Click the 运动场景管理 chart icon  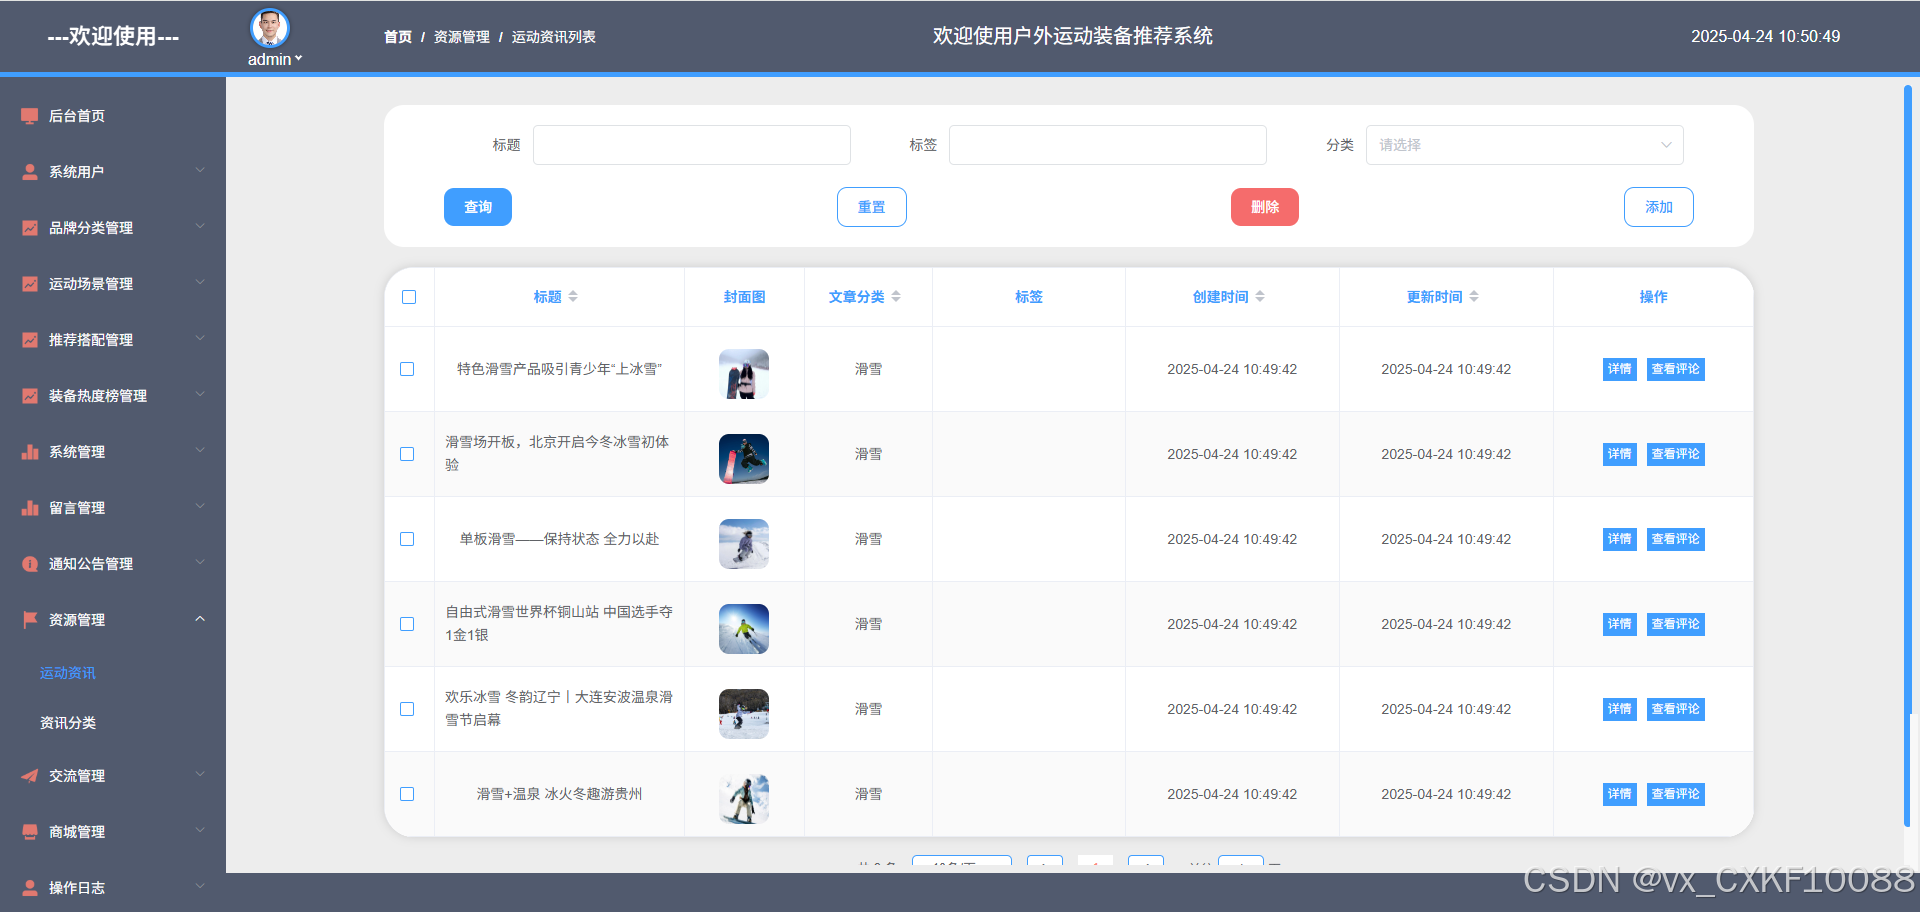point(30,284)
